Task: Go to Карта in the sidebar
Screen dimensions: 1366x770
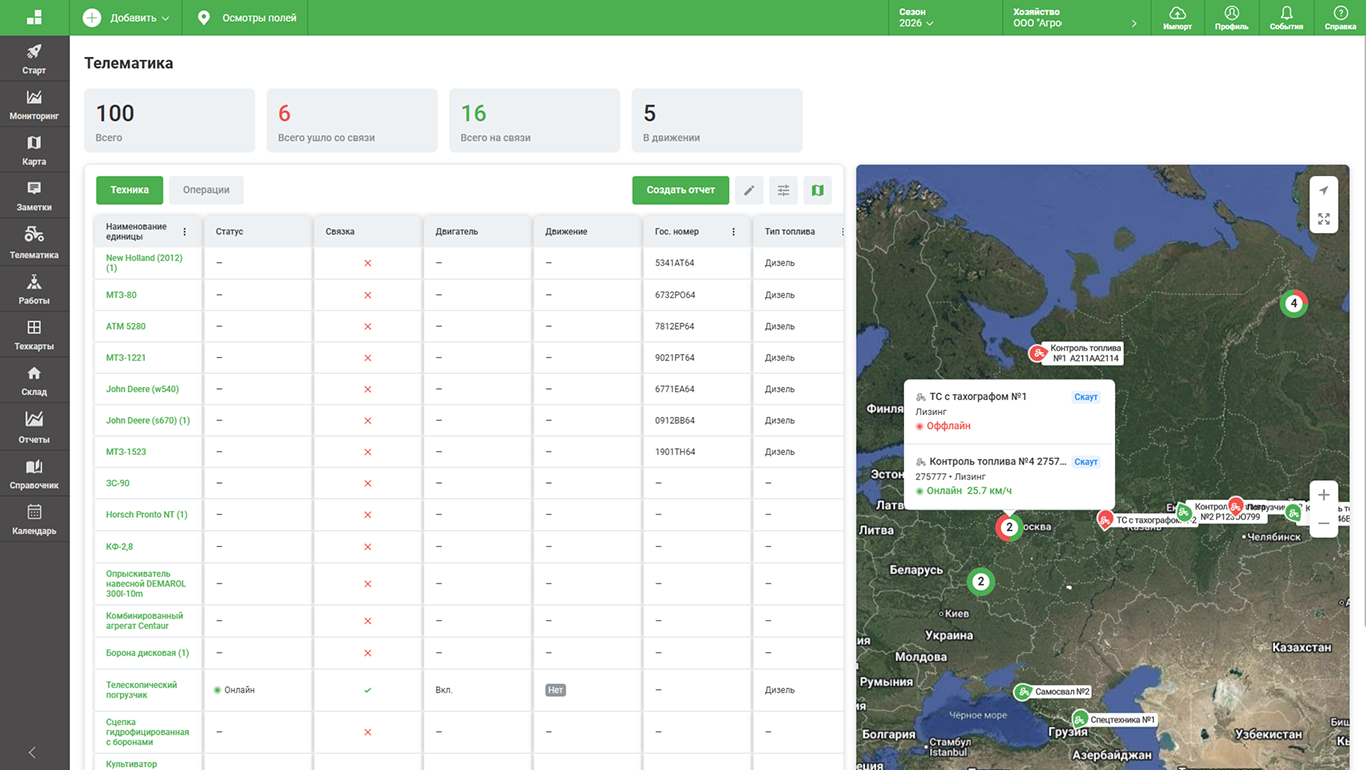Action: click(34, 150)
